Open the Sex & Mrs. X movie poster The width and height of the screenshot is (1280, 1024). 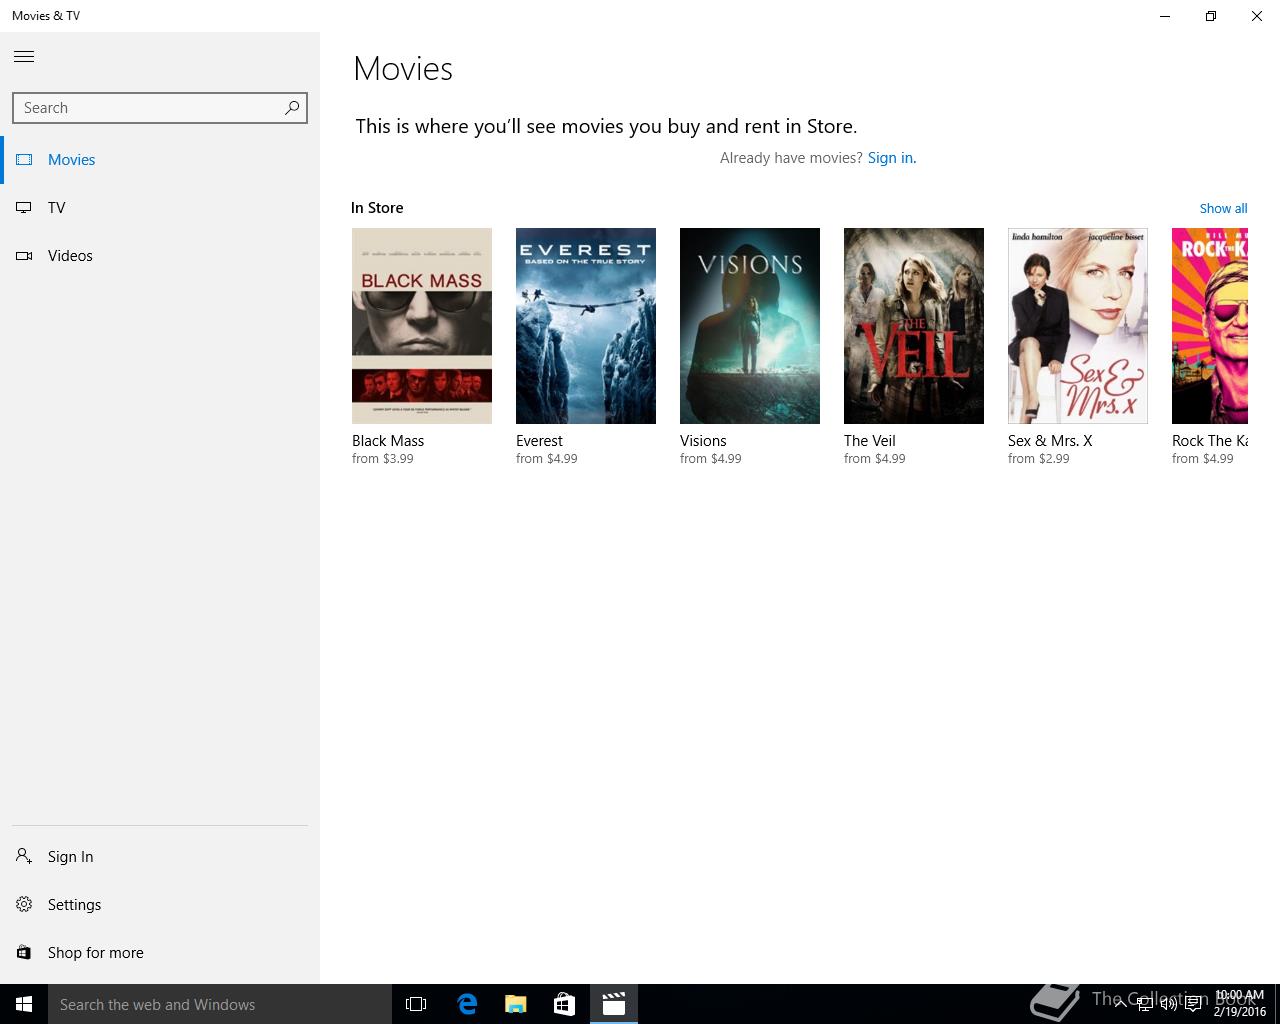coord(1078,326)
